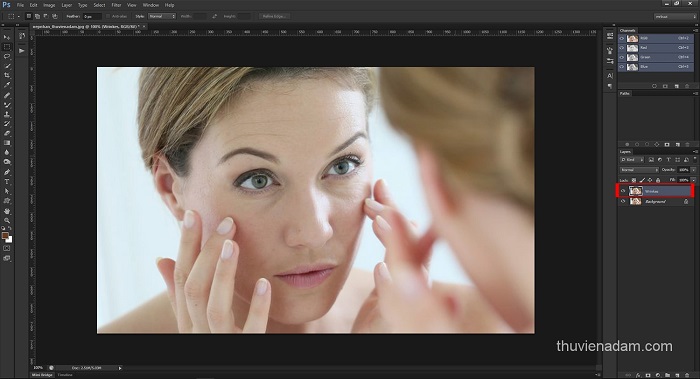Filter layers by pixel type icon
This screenshot has width=700, height=379.
click(x=651, y=160)
